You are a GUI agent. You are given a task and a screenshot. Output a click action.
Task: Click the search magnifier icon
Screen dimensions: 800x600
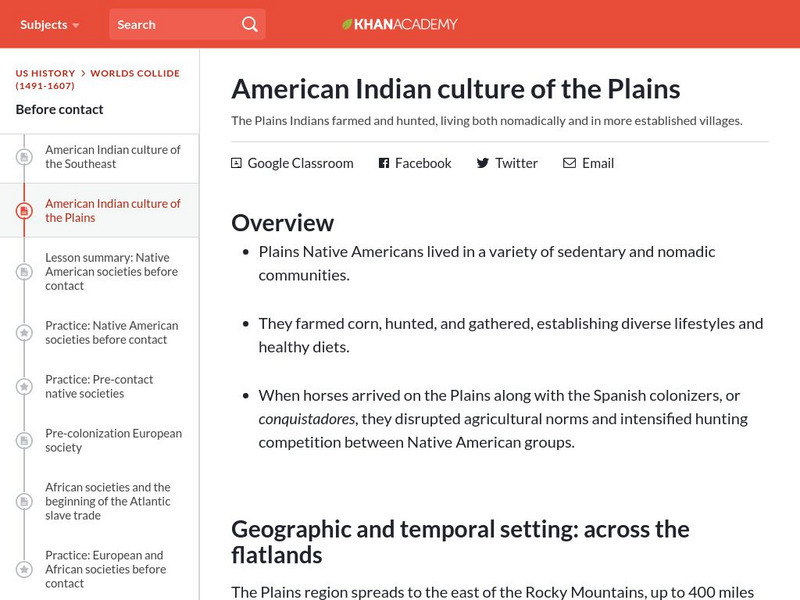click(250, 24)
